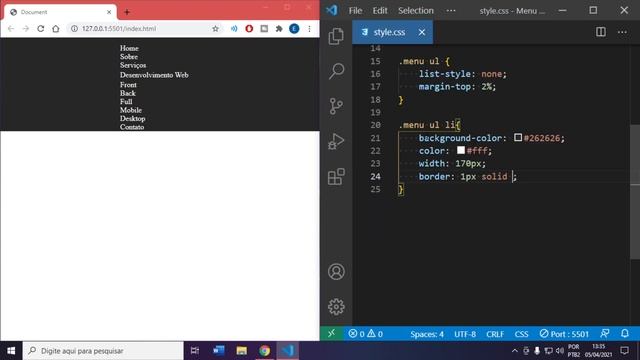Open the Windows Start menu
Viewport: 640px width, 360px height.
11,351
